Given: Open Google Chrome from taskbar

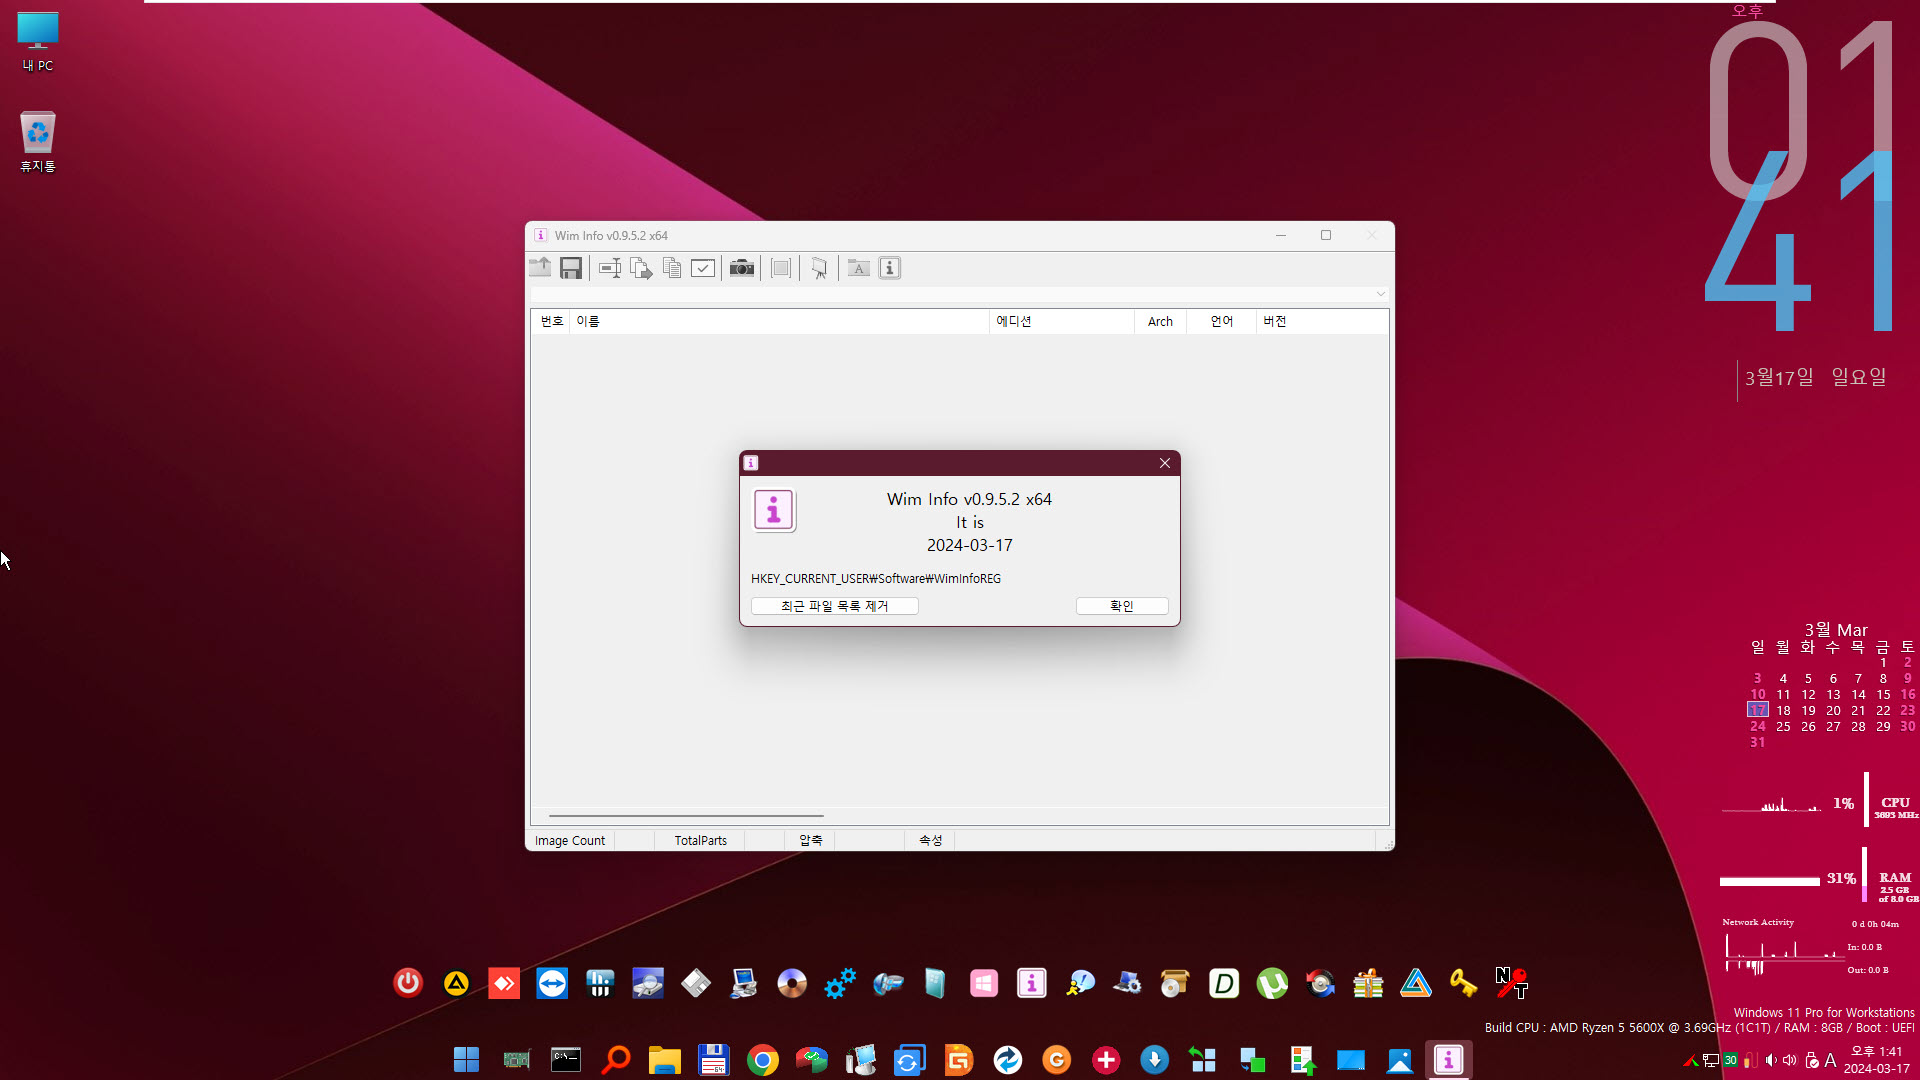Looking at the screenshot, I should (x=762, y=1060).
